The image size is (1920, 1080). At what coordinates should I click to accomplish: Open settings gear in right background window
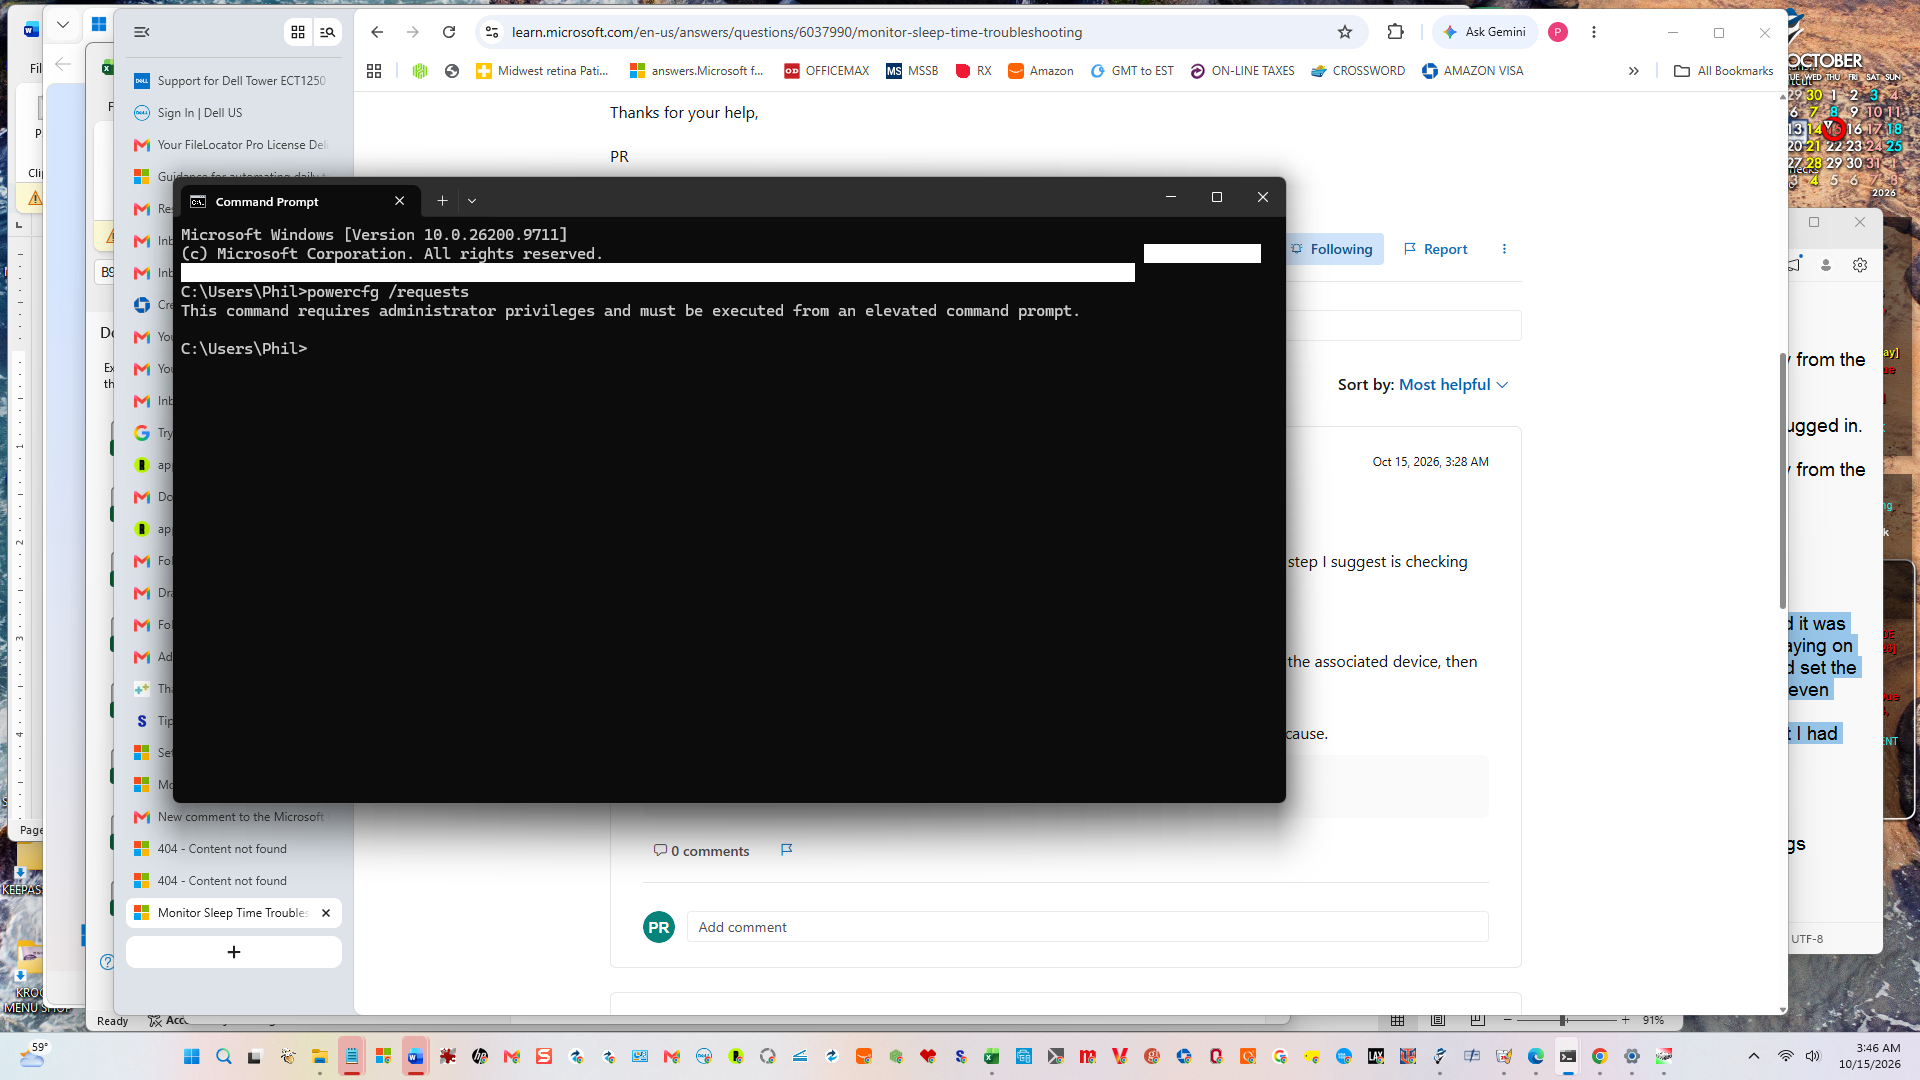click(1860, 265)
